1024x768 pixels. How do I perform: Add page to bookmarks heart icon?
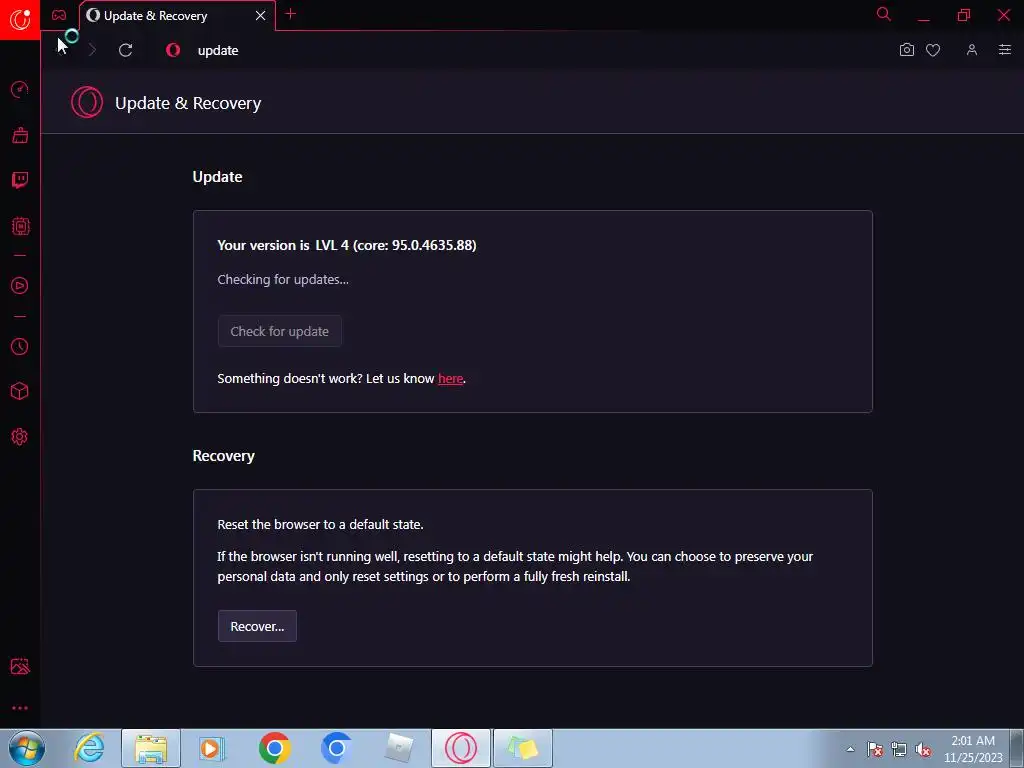(x=933, y=50)
